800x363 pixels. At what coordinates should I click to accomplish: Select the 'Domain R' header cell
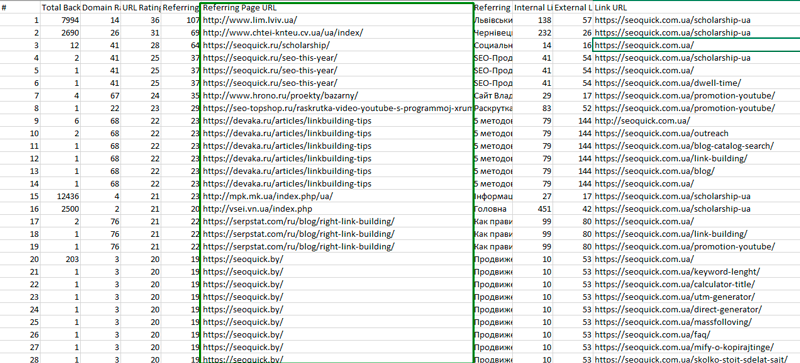(x=101, y=8)
